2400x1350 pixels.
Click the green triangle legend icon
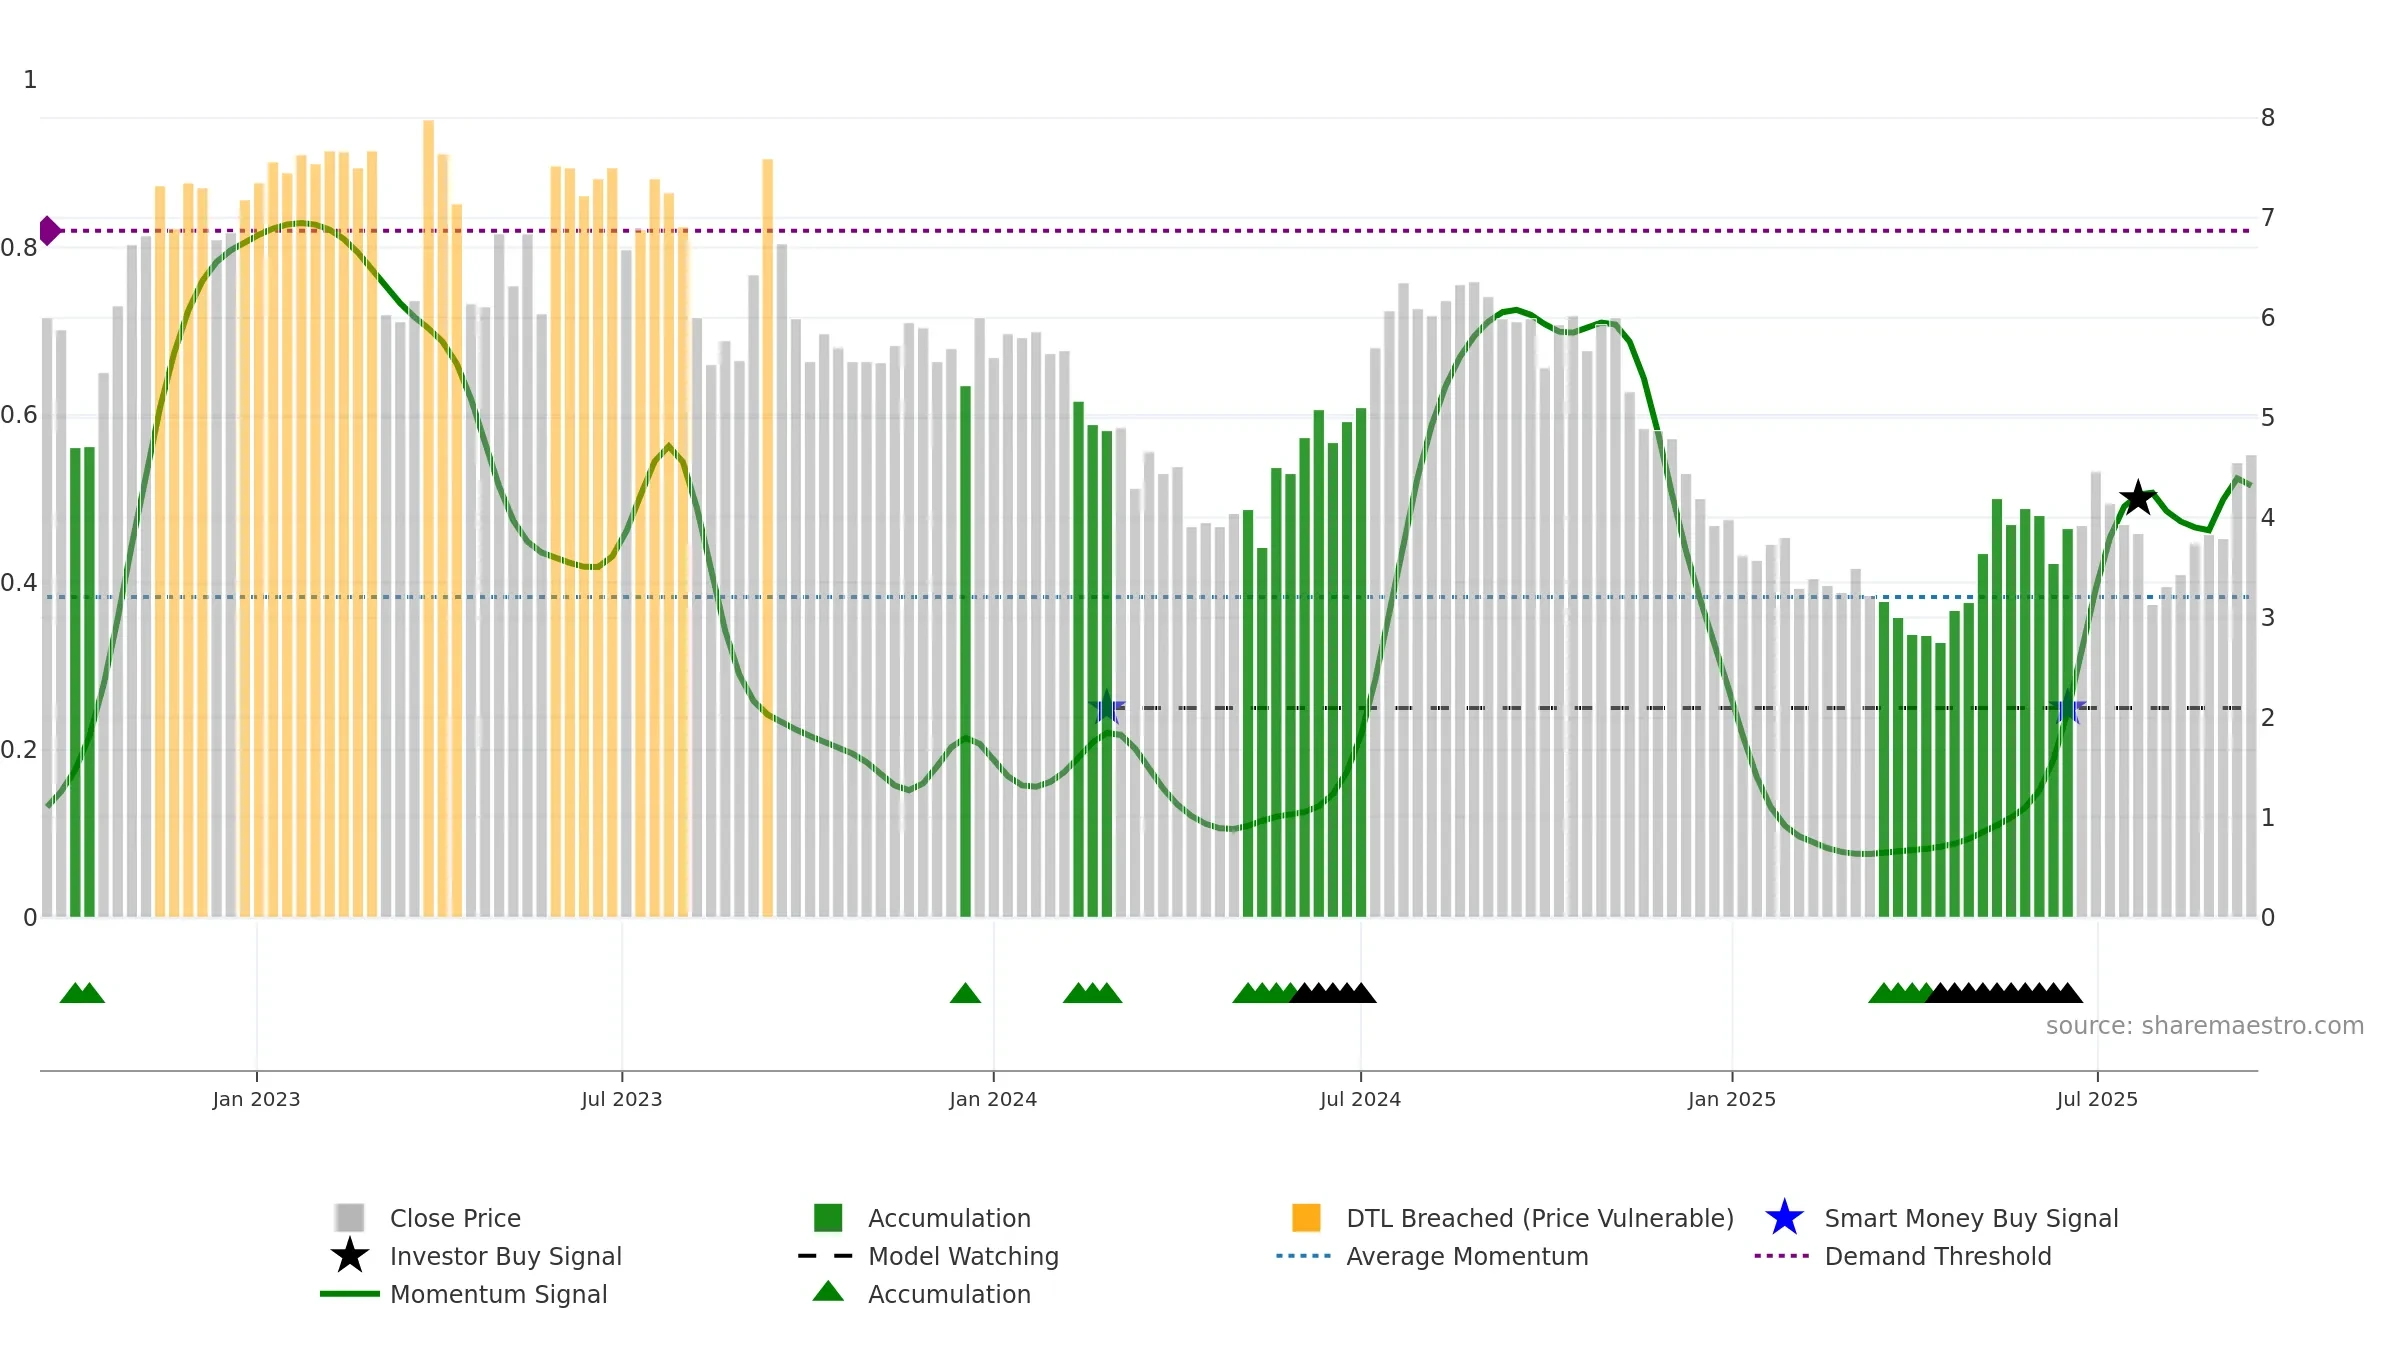pyautogui.click(x=828, y=1292)
